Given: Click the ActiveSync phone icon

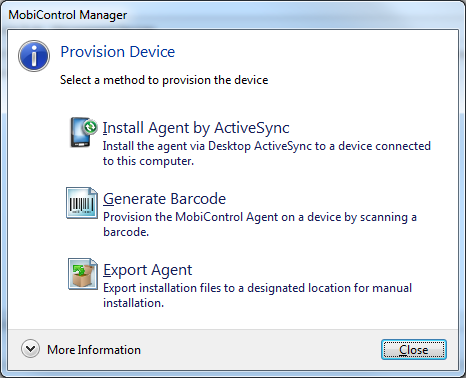Looking at the screenshot, I should click(x=83, y=132).
